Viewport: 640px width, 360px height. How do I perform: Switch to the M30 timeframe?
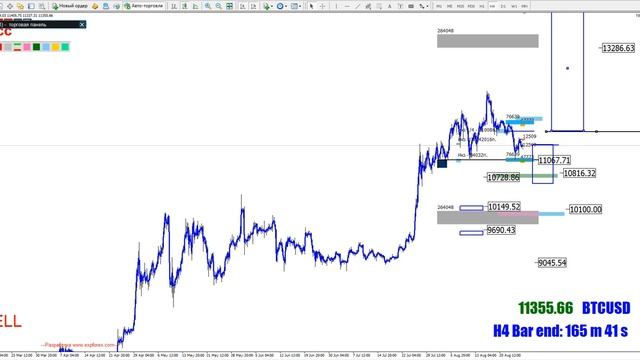coord(471,6)
